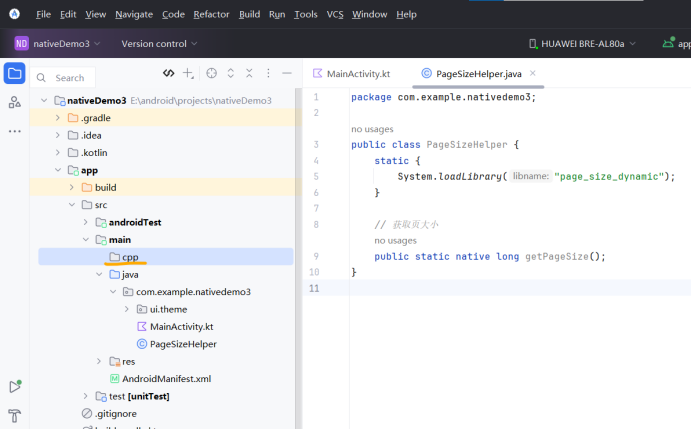The width and height of the screenshot is (692, 430).
Task: Collapse the main source folder
Action: [x=86, y=240]
